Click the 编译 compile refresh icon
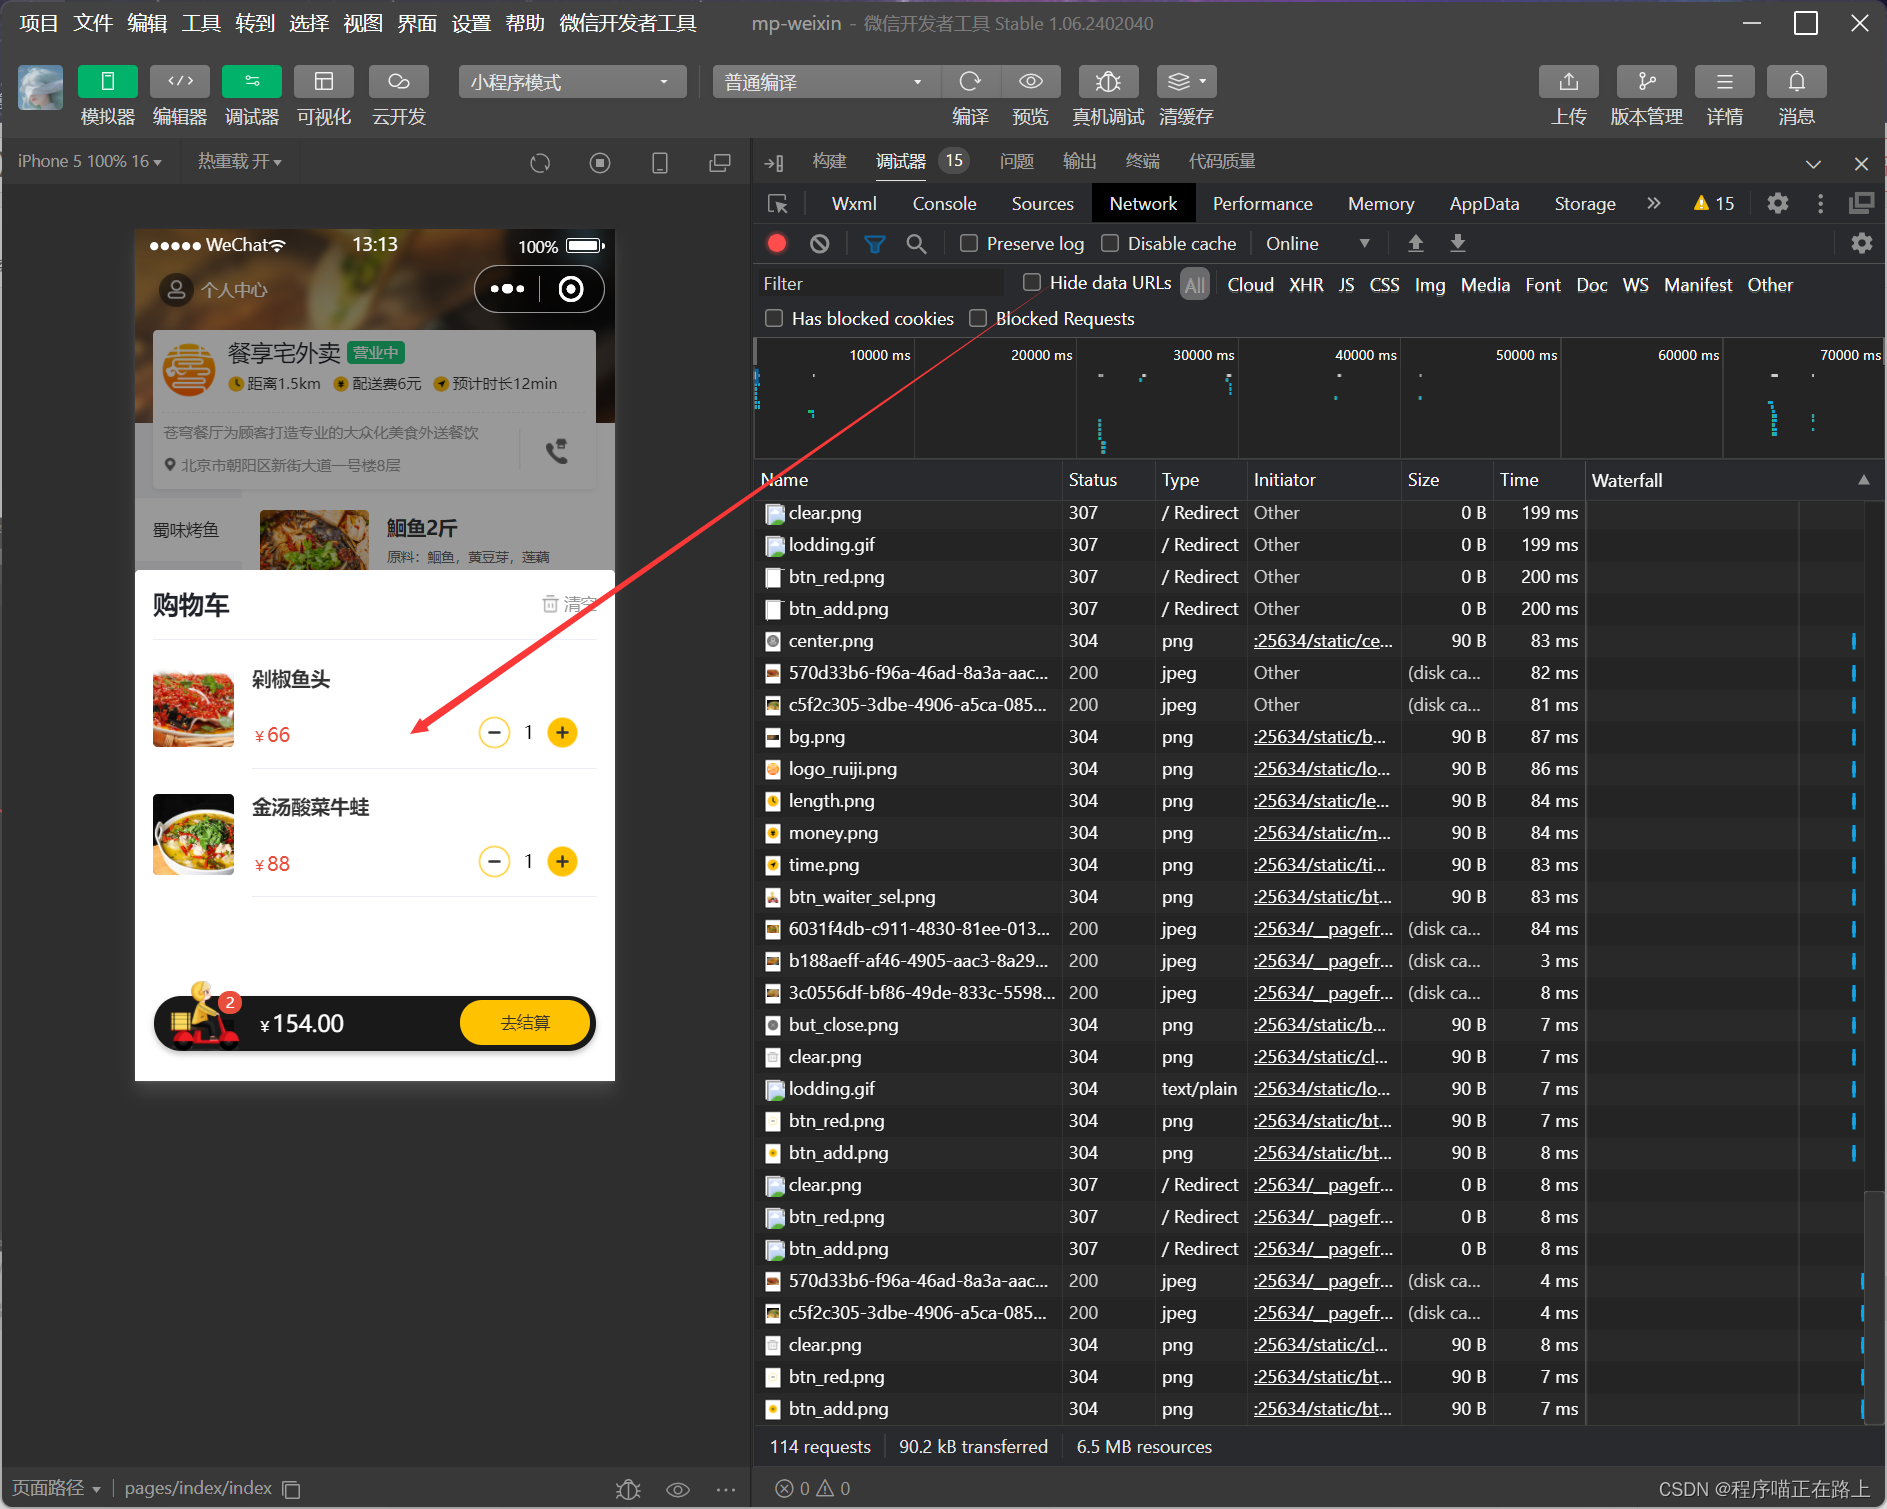 970,81
